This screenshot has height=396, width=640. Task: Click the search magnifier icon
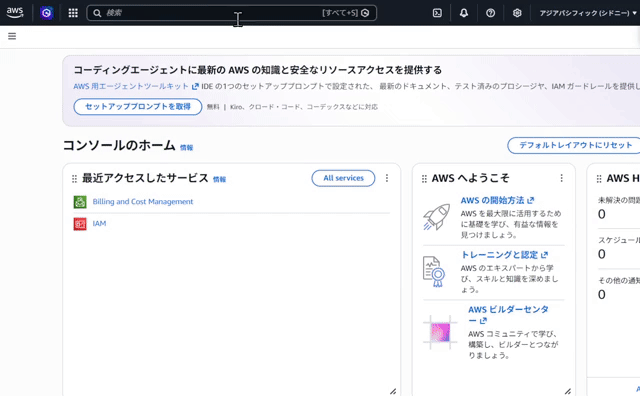[x=97, y=13]
